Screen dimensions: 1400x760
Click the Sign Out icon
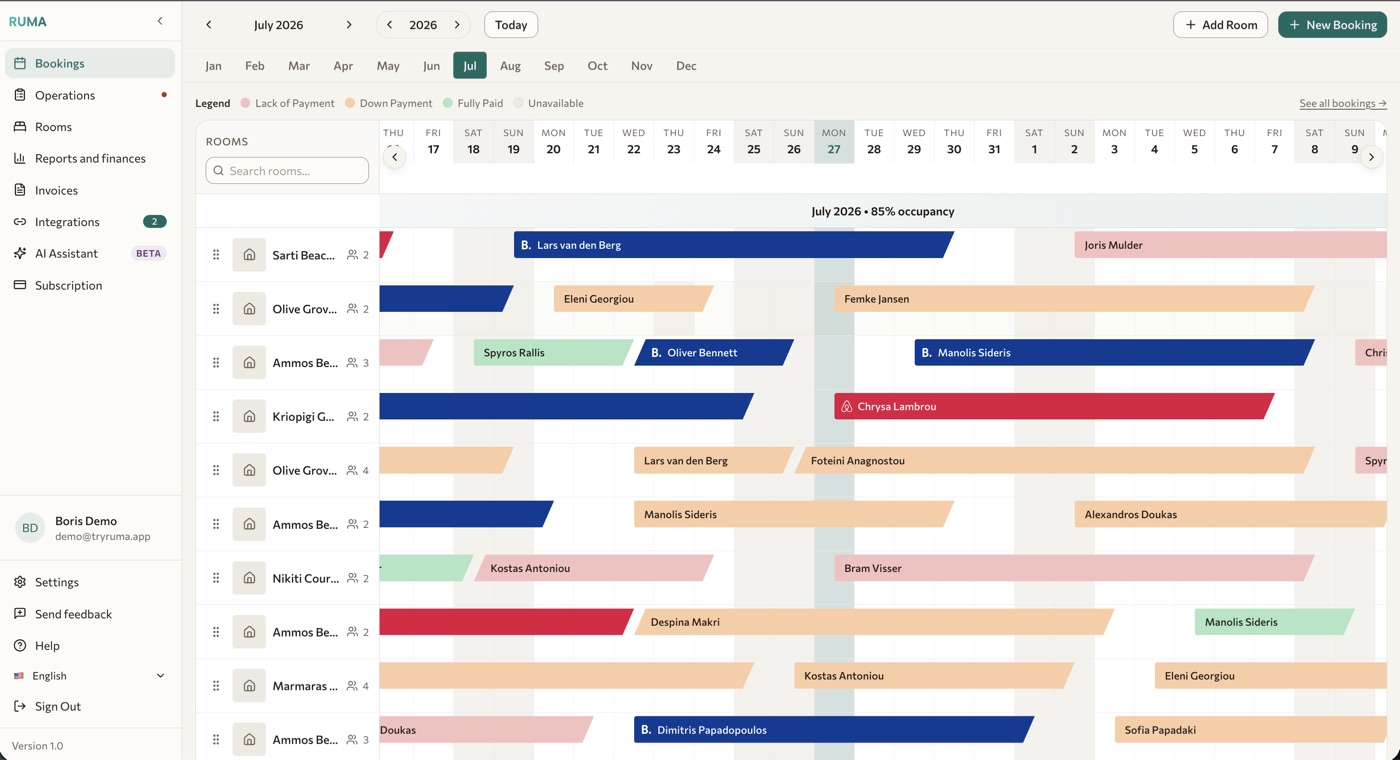[20, 706]
